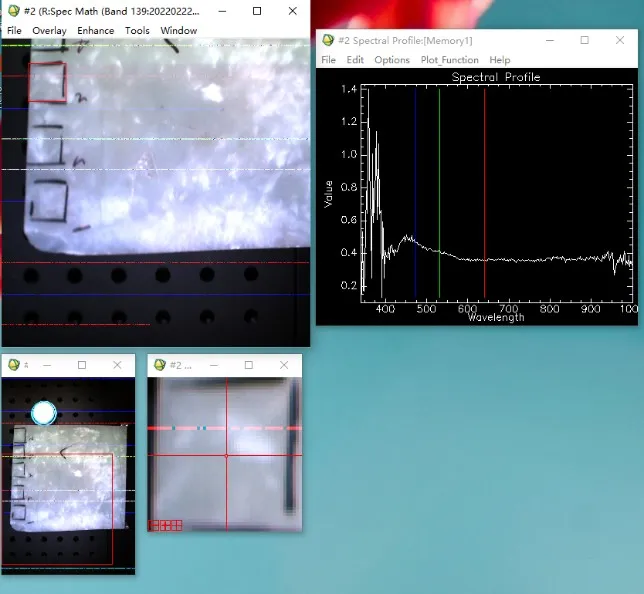Open the Edit menu in Spectral Profile
Image resolution: width=644 pixels, height=594 pixels.
(355, 60)
